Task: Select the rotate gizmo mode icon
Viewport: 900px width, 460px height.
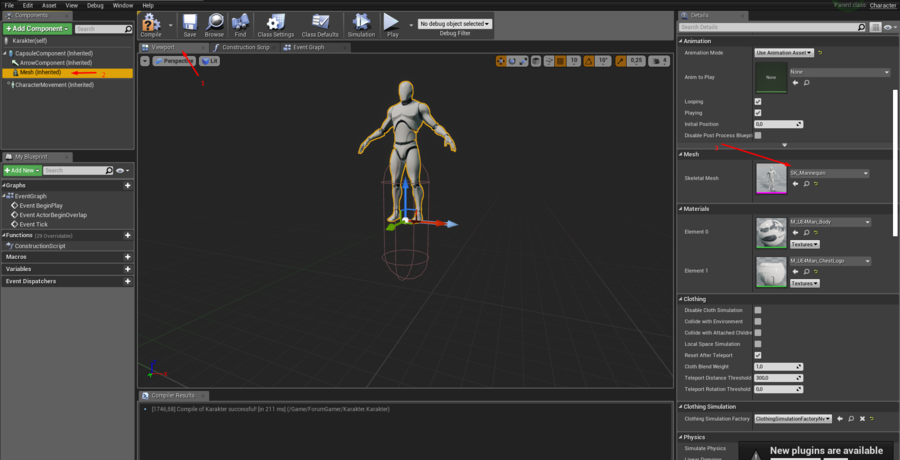Action: [512, 61]
